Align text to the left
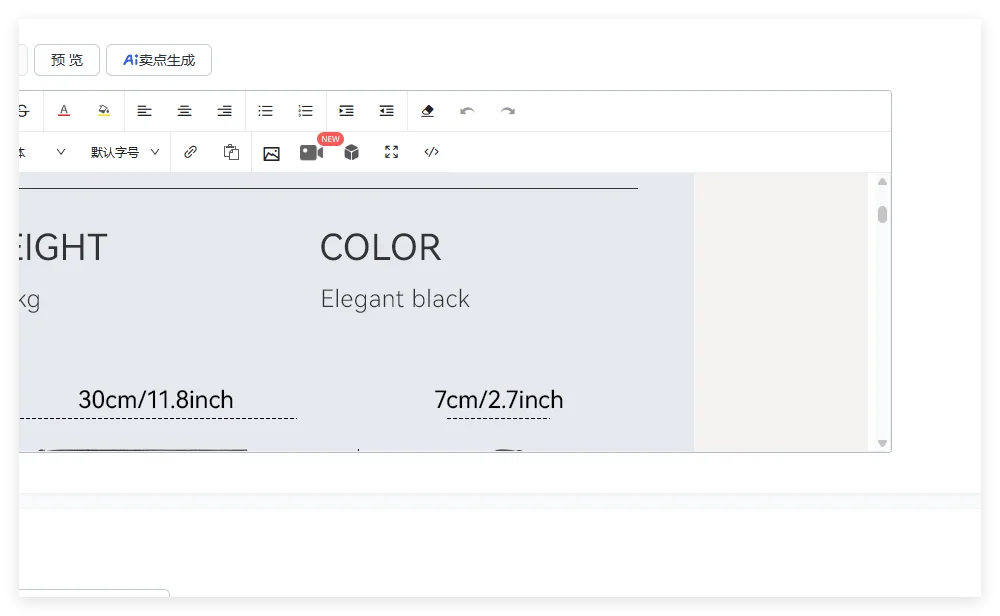Screen dimensions: 1000x616 pos(144,111)
